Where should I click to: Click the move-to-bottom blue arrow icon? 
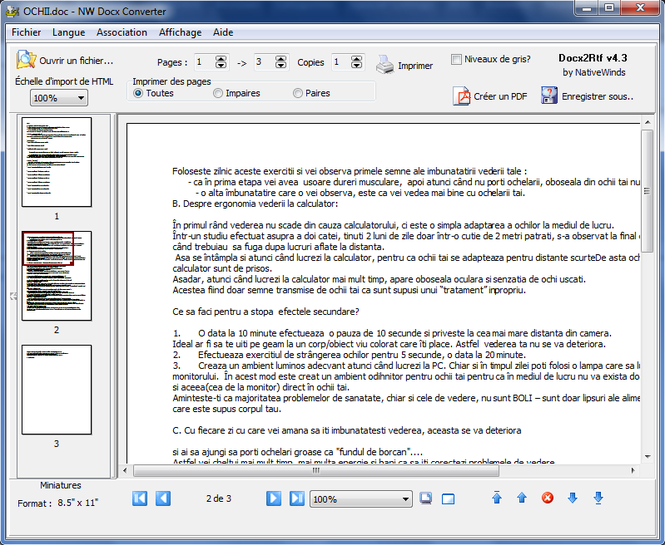pyautogui.click(x=598, y=498)
